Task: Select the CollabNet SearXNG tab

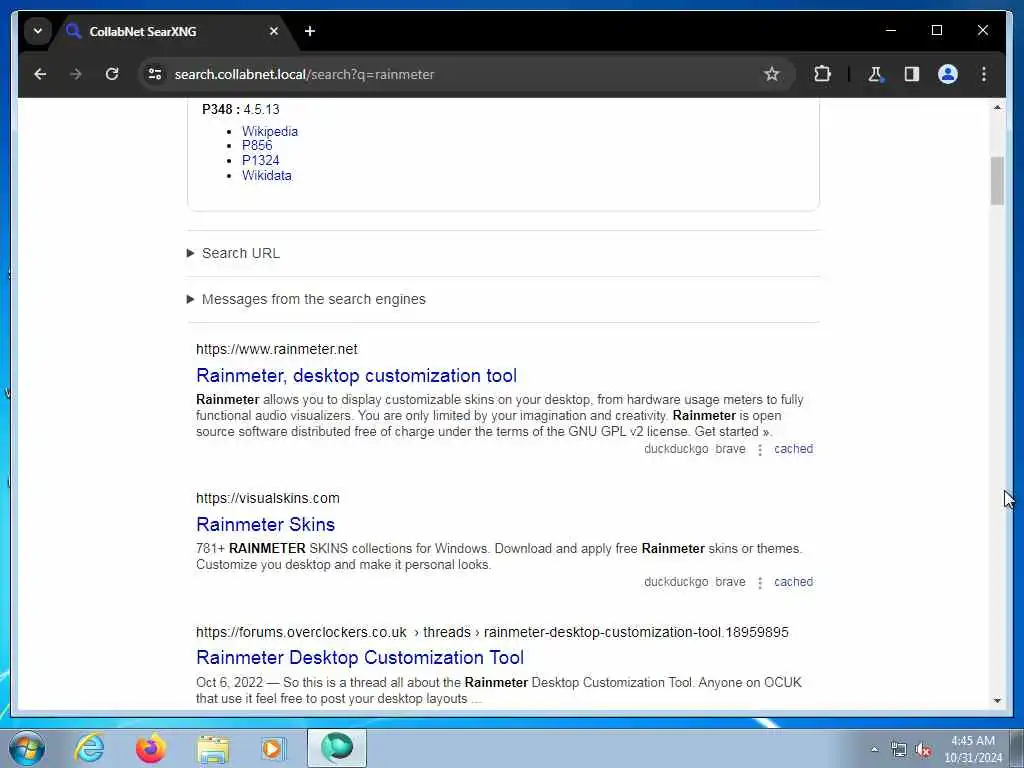Action: [x=173, y=31]
